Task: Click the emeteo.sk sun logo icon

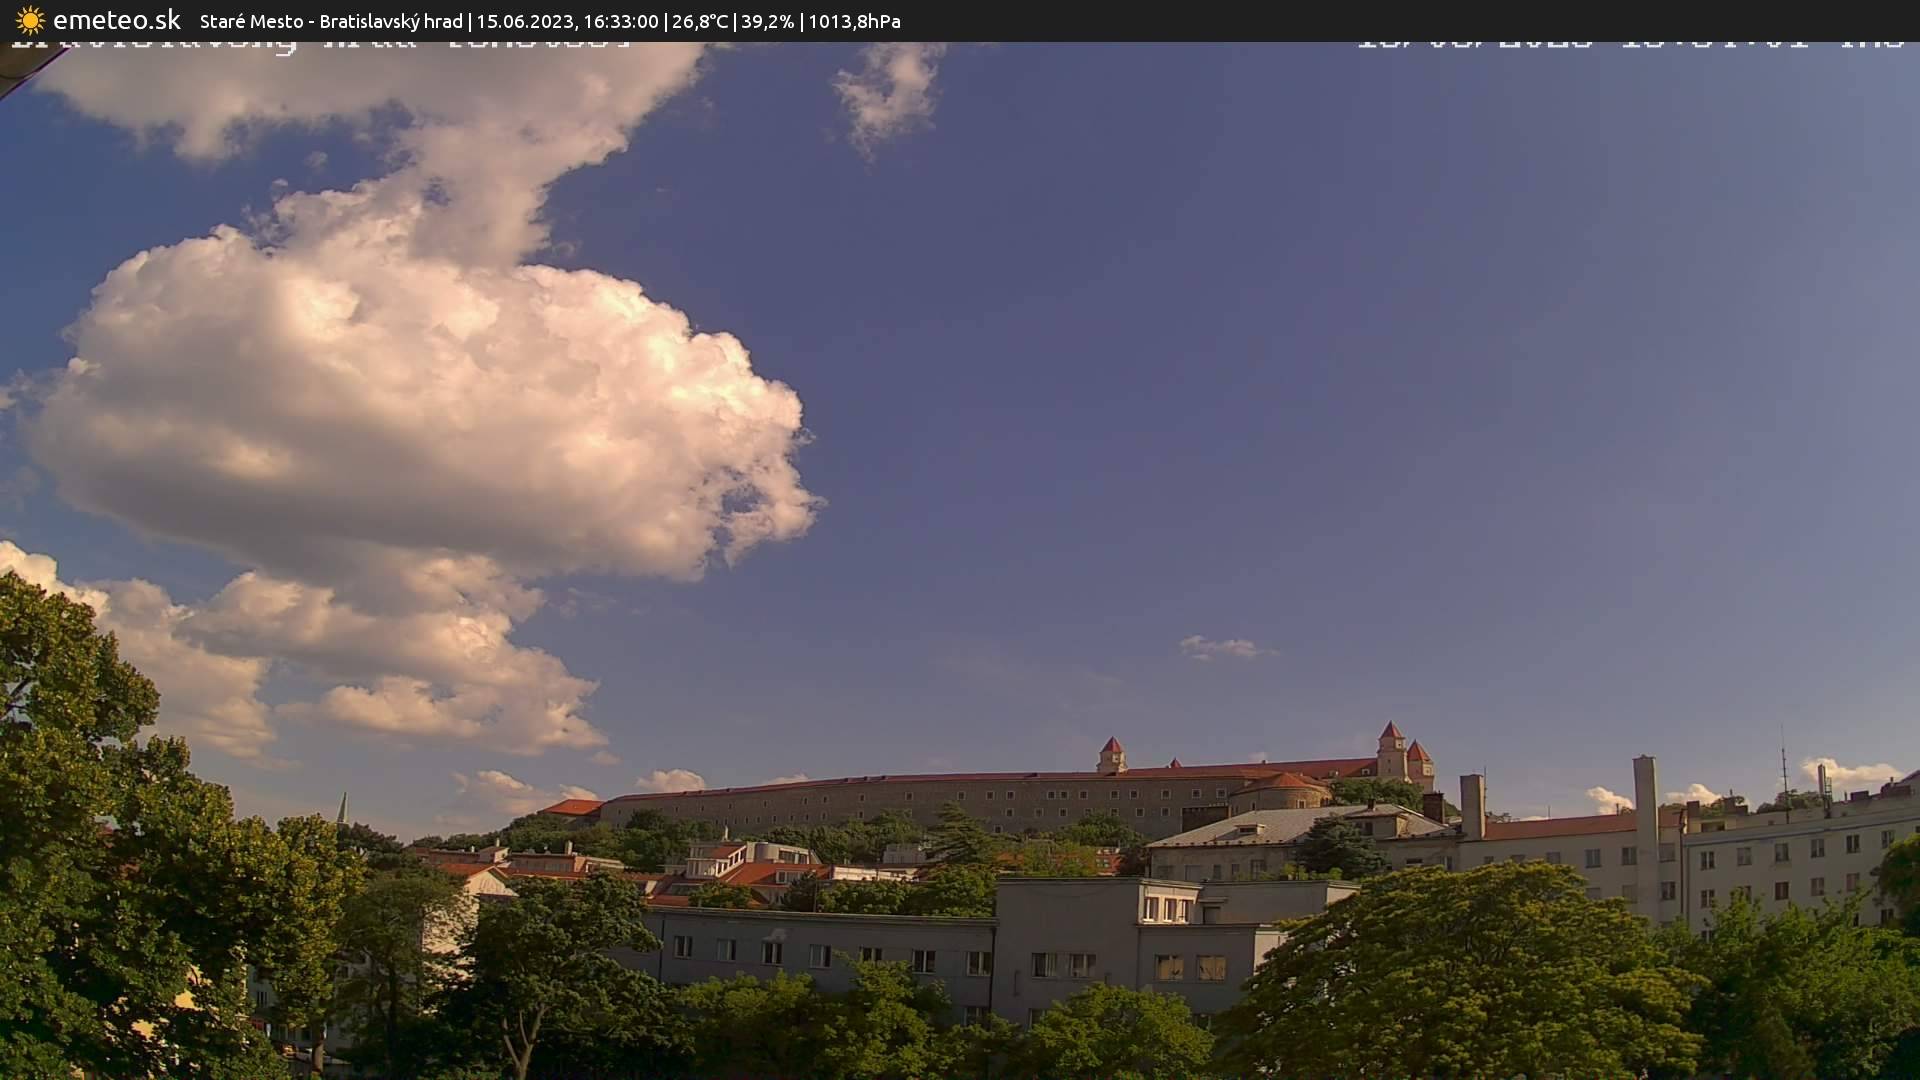Action: point(30,21)
